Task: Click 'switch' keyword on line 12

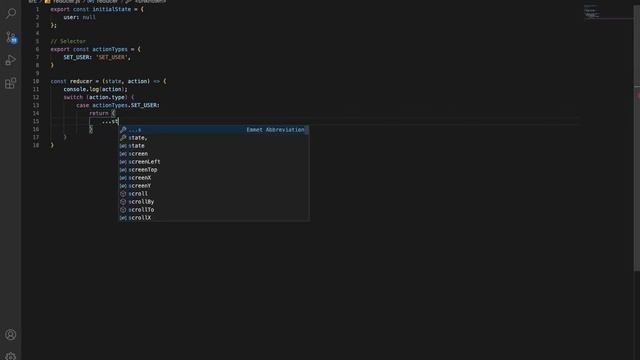Action: click(73, 97)
